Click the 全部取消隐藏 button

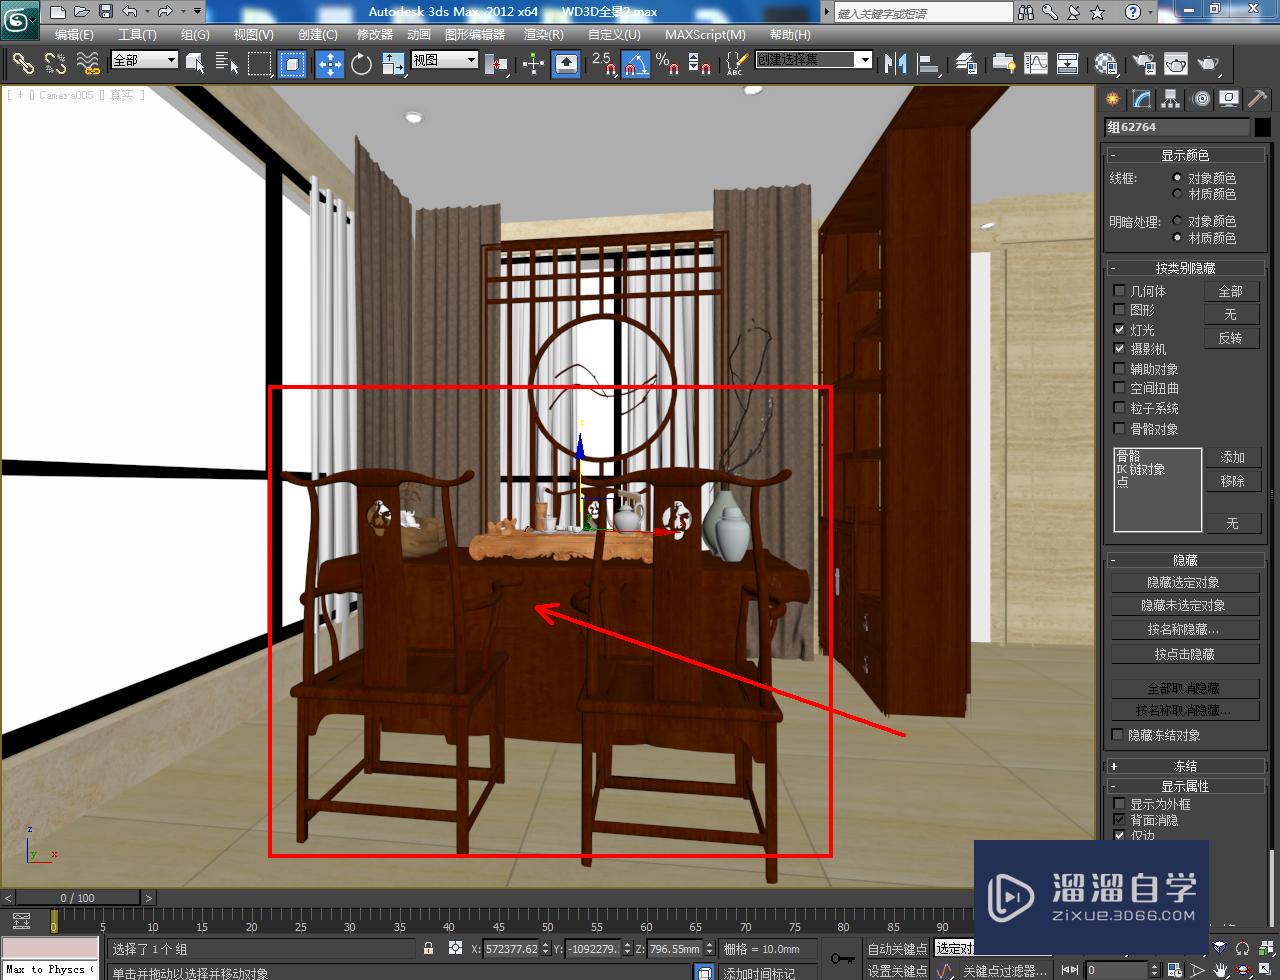pos(1183,688)
